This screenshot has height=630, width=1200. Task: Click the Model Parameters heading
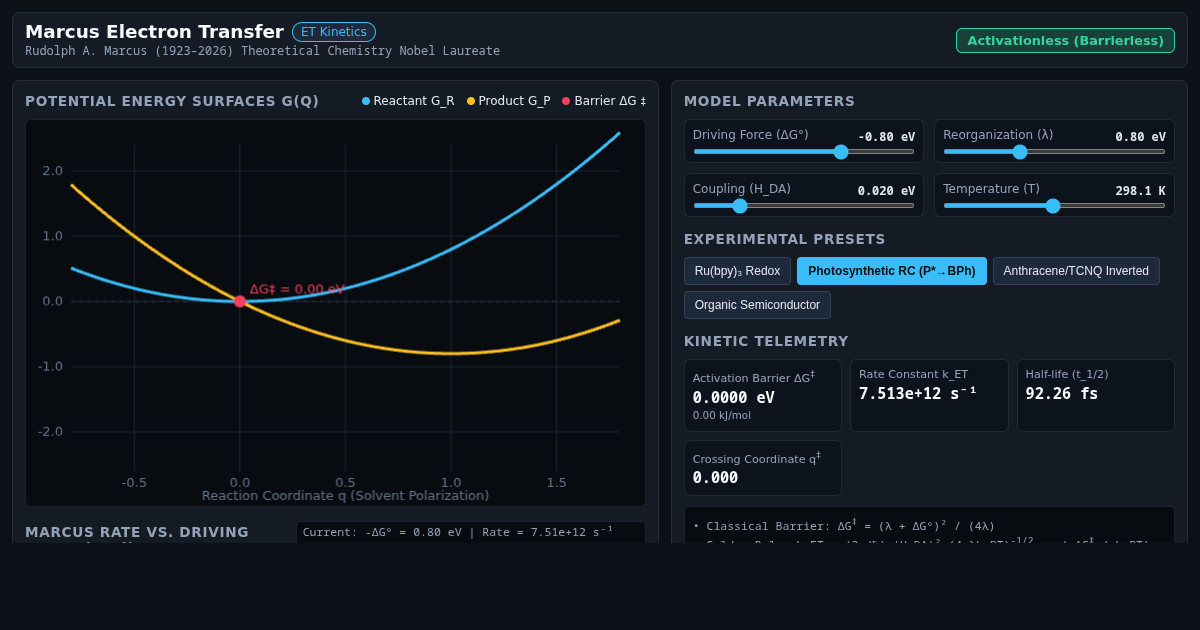[769, 101]
